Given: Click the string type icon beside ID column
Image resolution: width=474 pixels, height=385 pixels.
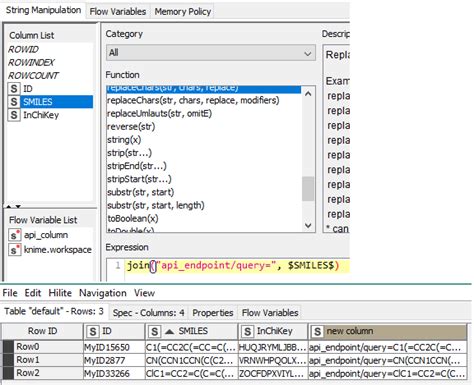Looking at the screenshot, I should pos(14,89).
